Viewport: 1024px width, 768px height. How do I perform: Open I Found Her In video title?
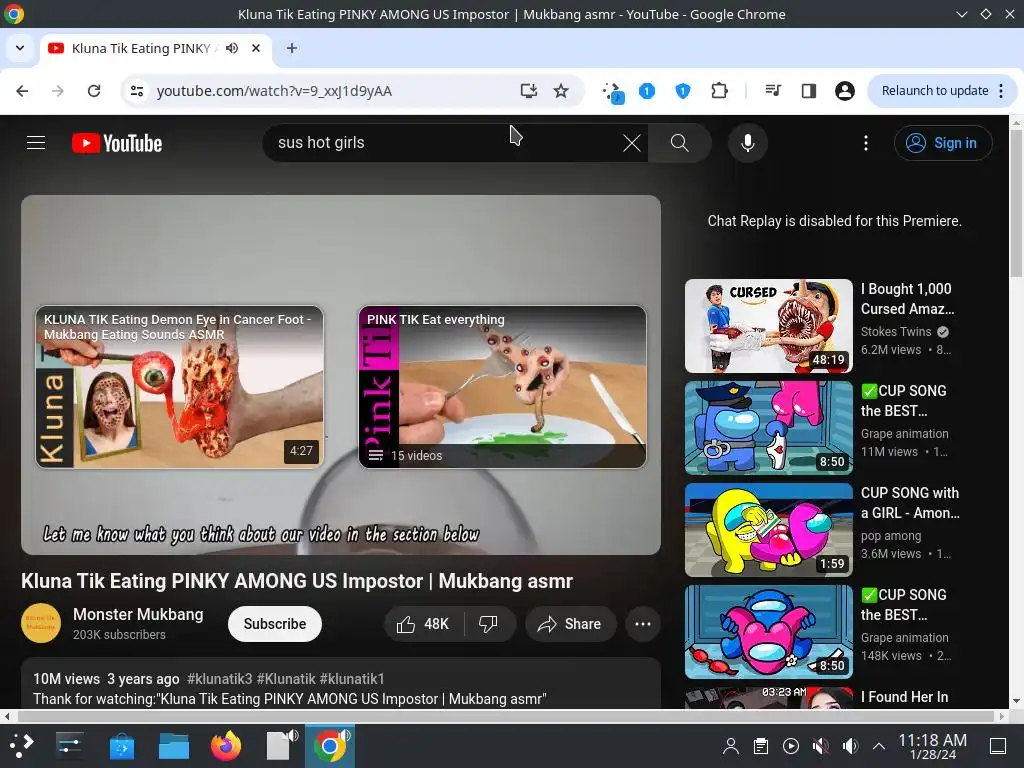point(904,697)
